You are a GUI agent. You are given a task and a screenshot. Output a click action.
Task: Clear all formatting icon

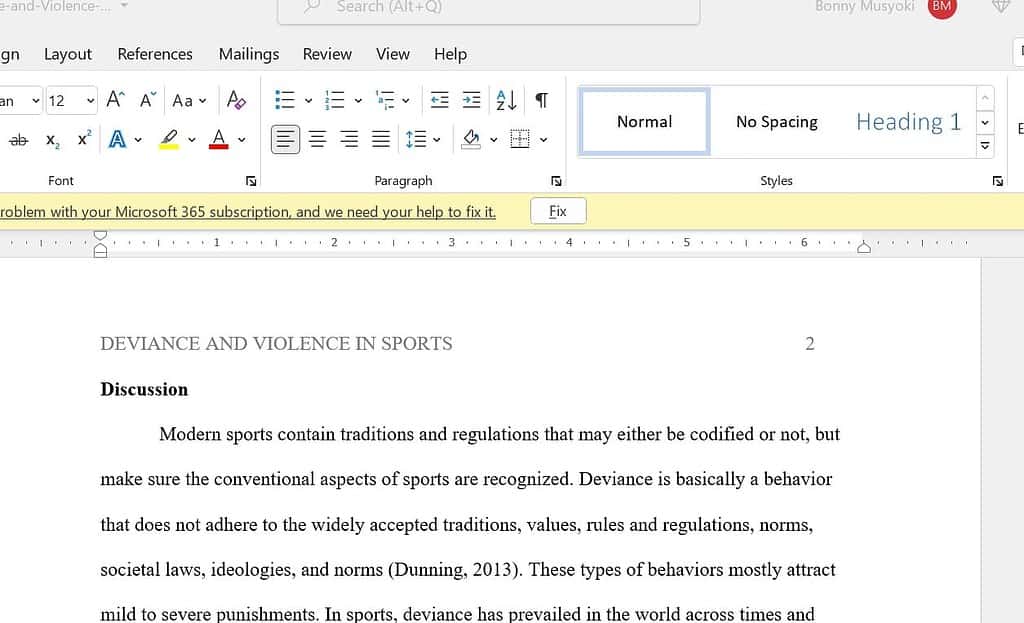tap(236, 100)
